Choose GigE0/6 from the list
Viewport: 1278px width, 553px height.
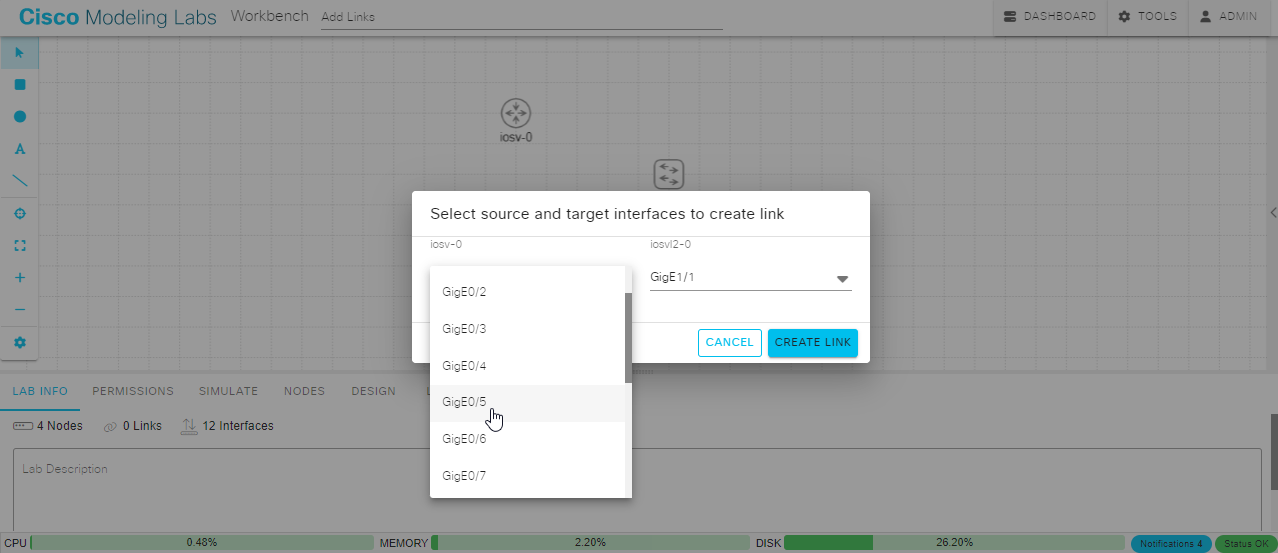pos(527,440)
